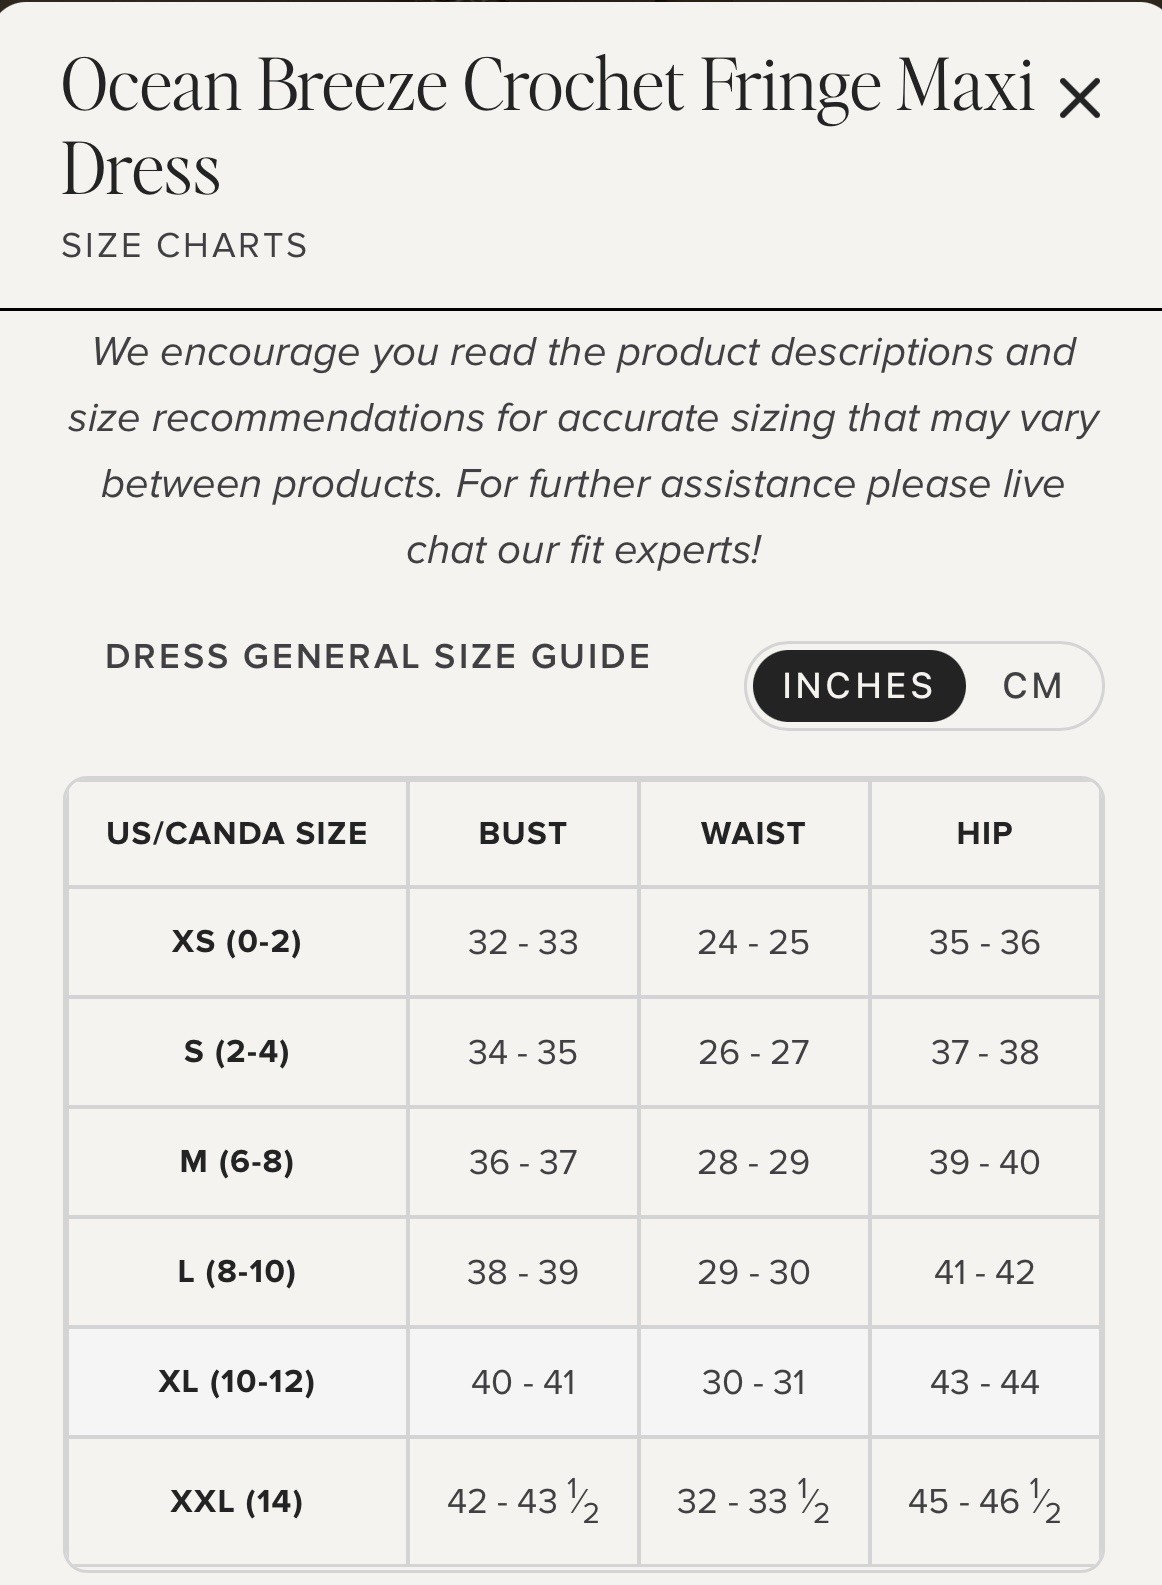Select the XS (0-2) size row
The image size is (1162, 1585).
click(584, 942)
